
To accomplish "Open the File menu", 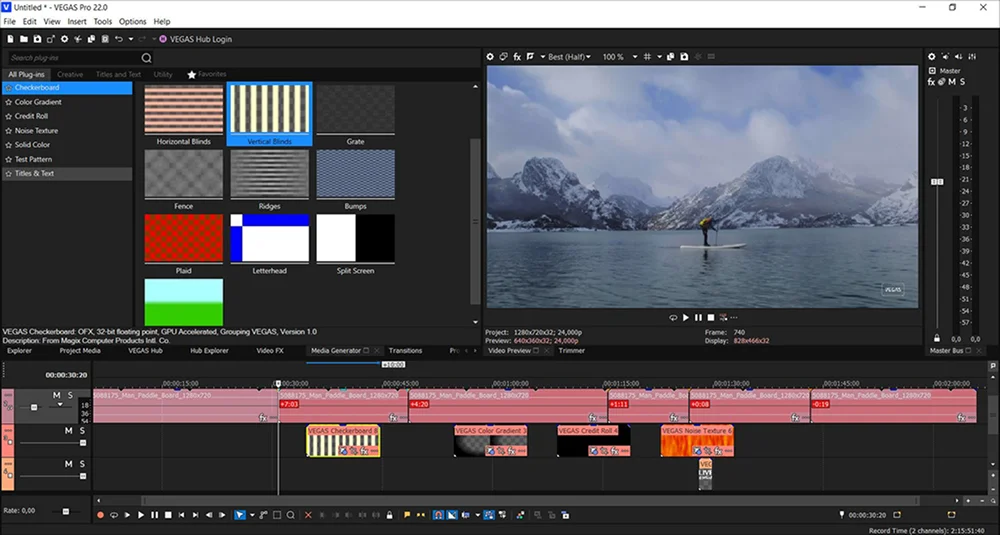I will [x=10, y=21].
